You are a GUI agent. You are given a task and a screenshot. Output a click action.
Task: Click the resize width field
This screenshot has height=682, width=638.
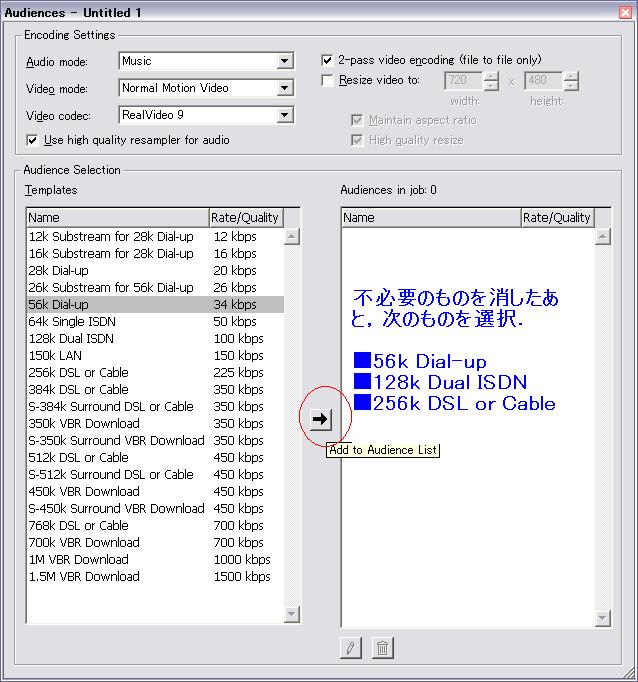464,80
